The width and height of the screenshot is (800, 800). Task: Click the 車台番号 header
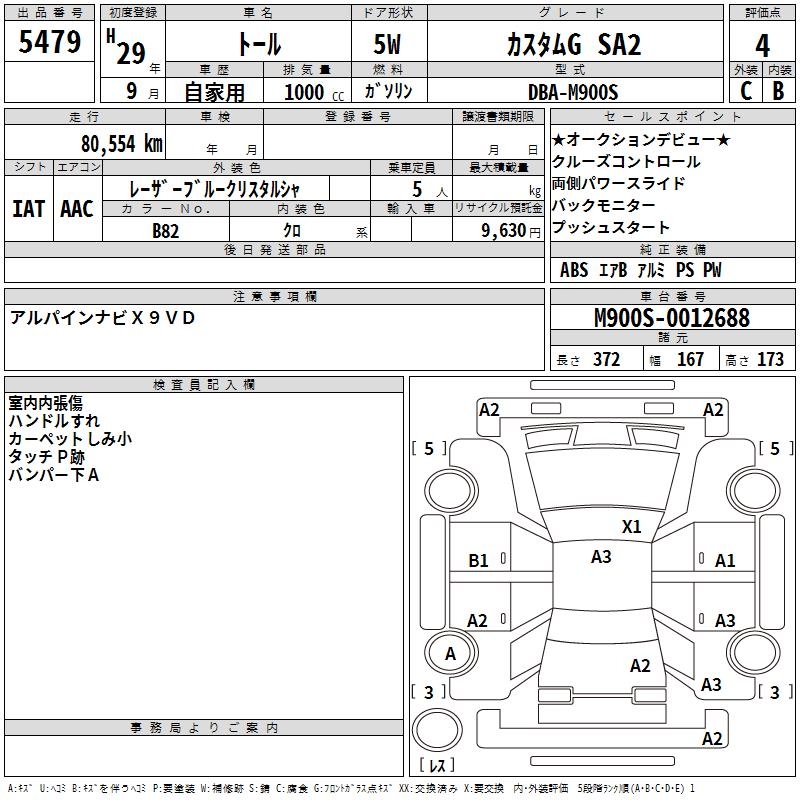[672, 296]
